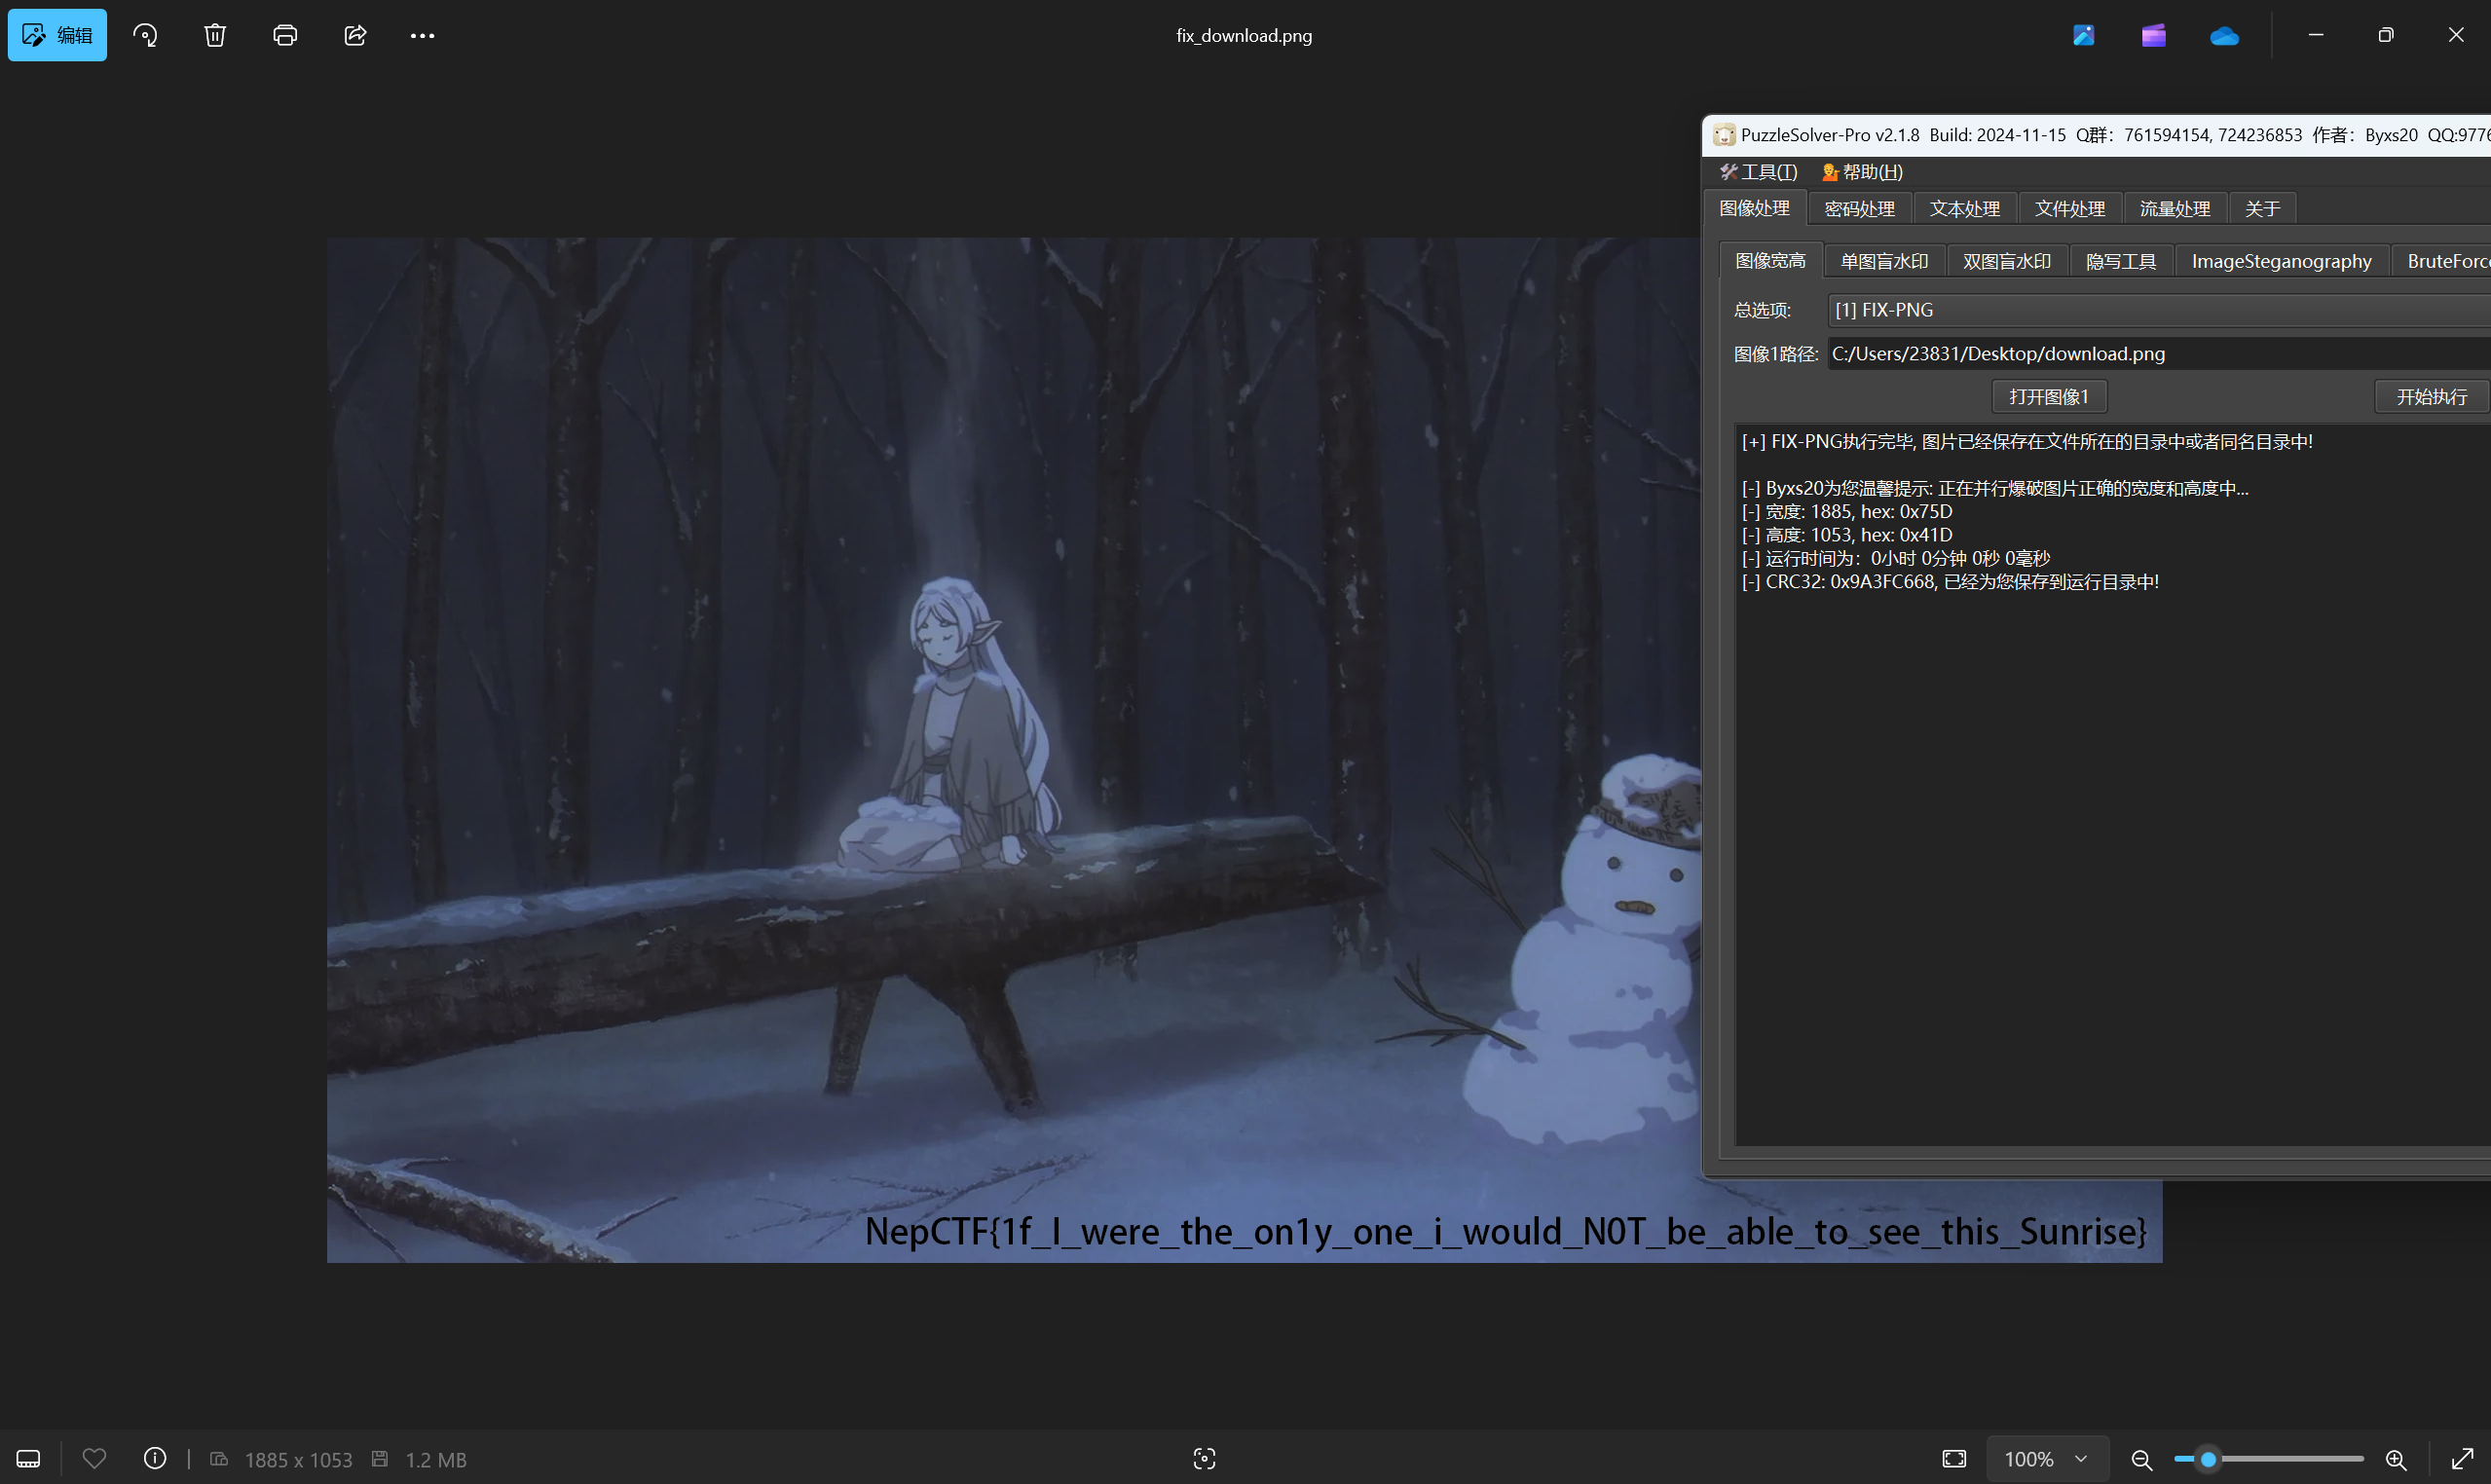The height and width of the screenshot is (1484, 2491).
Task: Favorite the photo with the heart icon
Action: [94, 1459]
